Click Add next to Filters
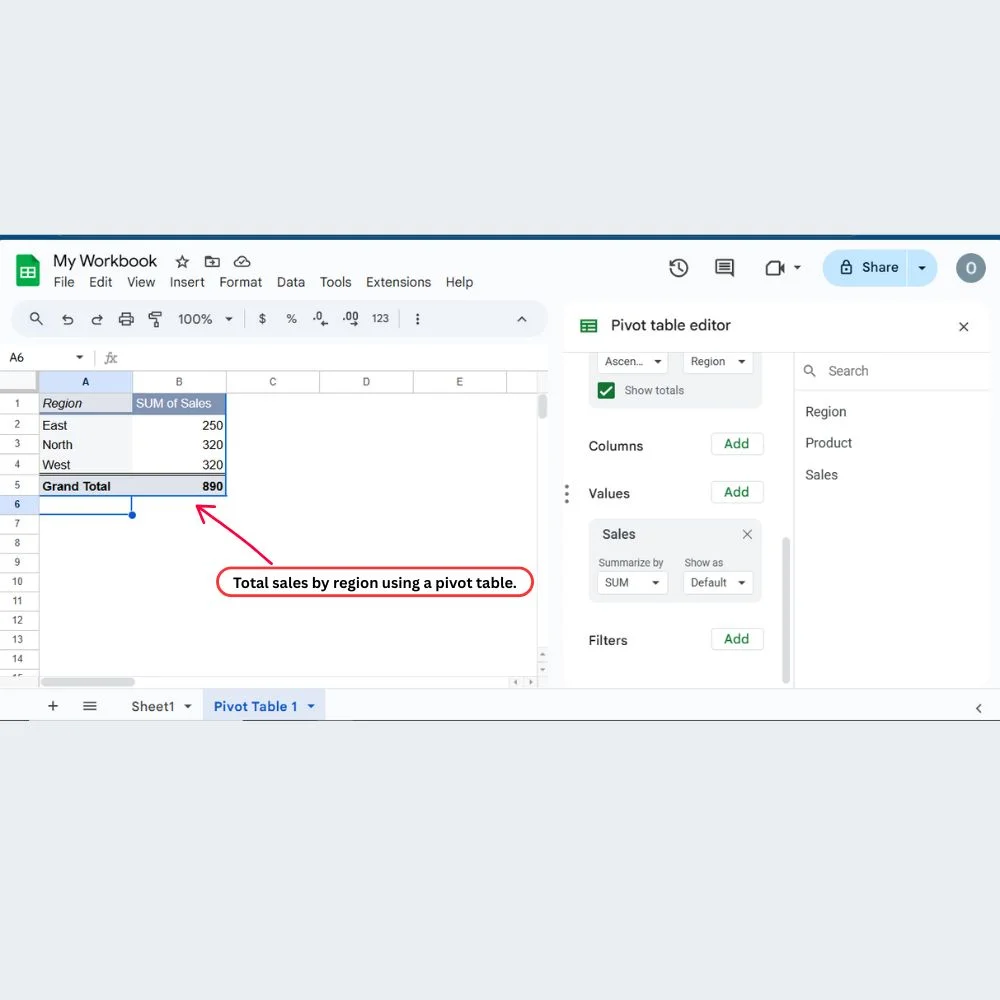The image size is (1000, 1000). [x=737, y=639]
